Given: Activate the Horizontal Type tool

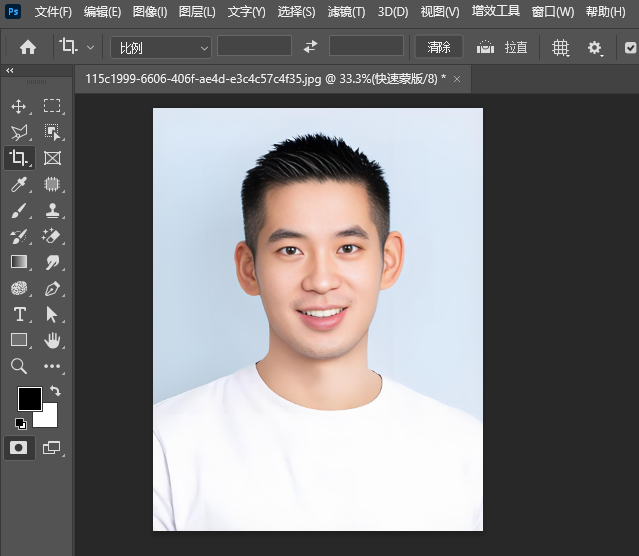Looking at the screenshot, I should click(x=18, y=314).
